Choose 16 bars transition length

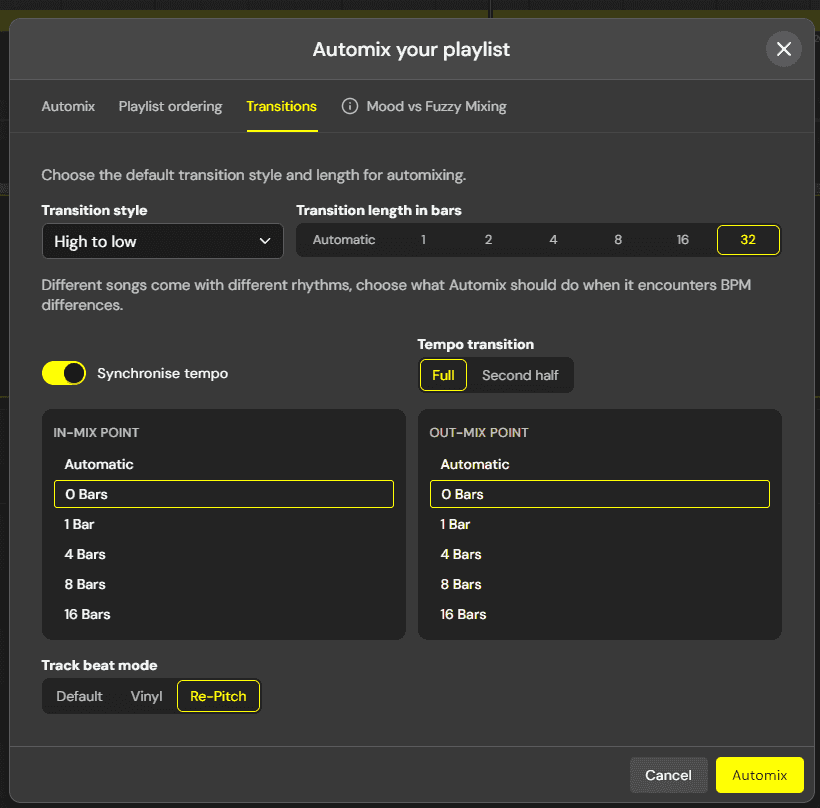pyautogui.click(x=682, y=240)
